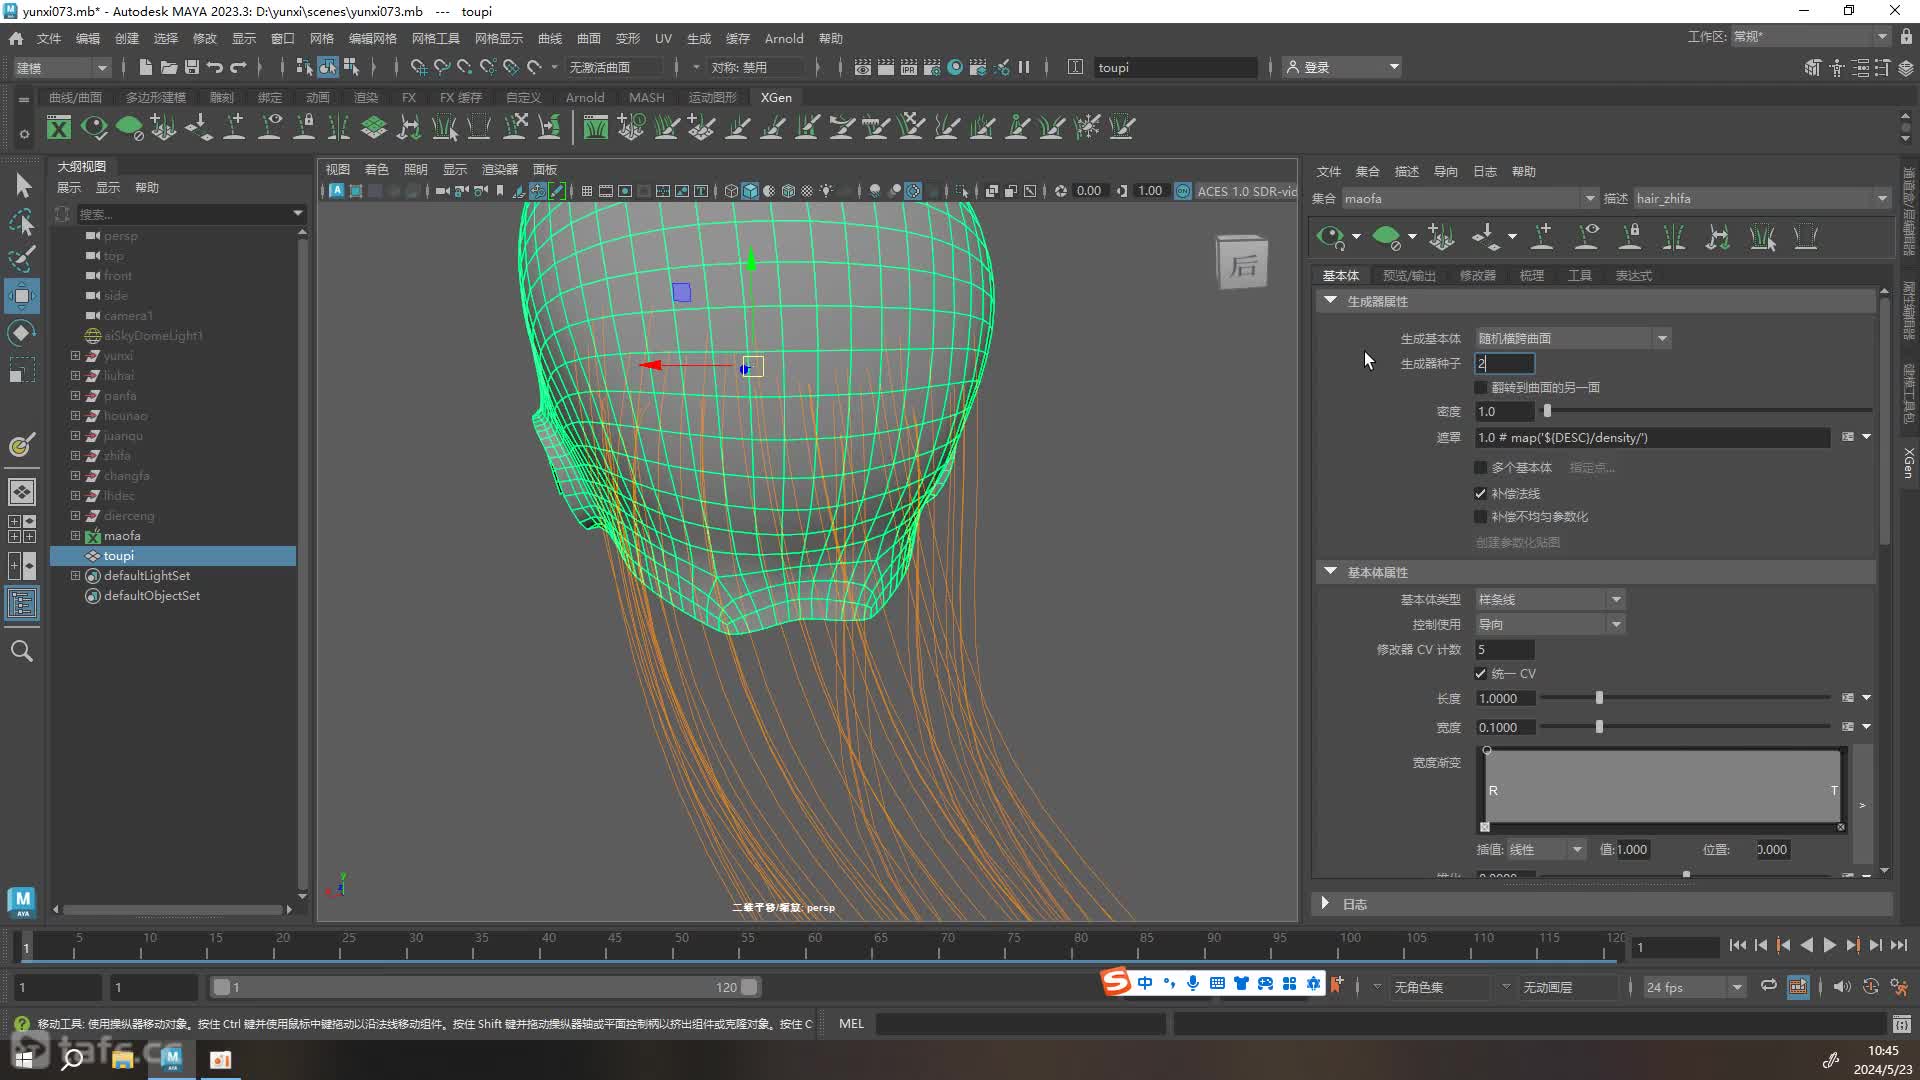This screenshot has width=1920, height=1080.
Task: Click the generator seed input field
Action: coord(1504,363)
